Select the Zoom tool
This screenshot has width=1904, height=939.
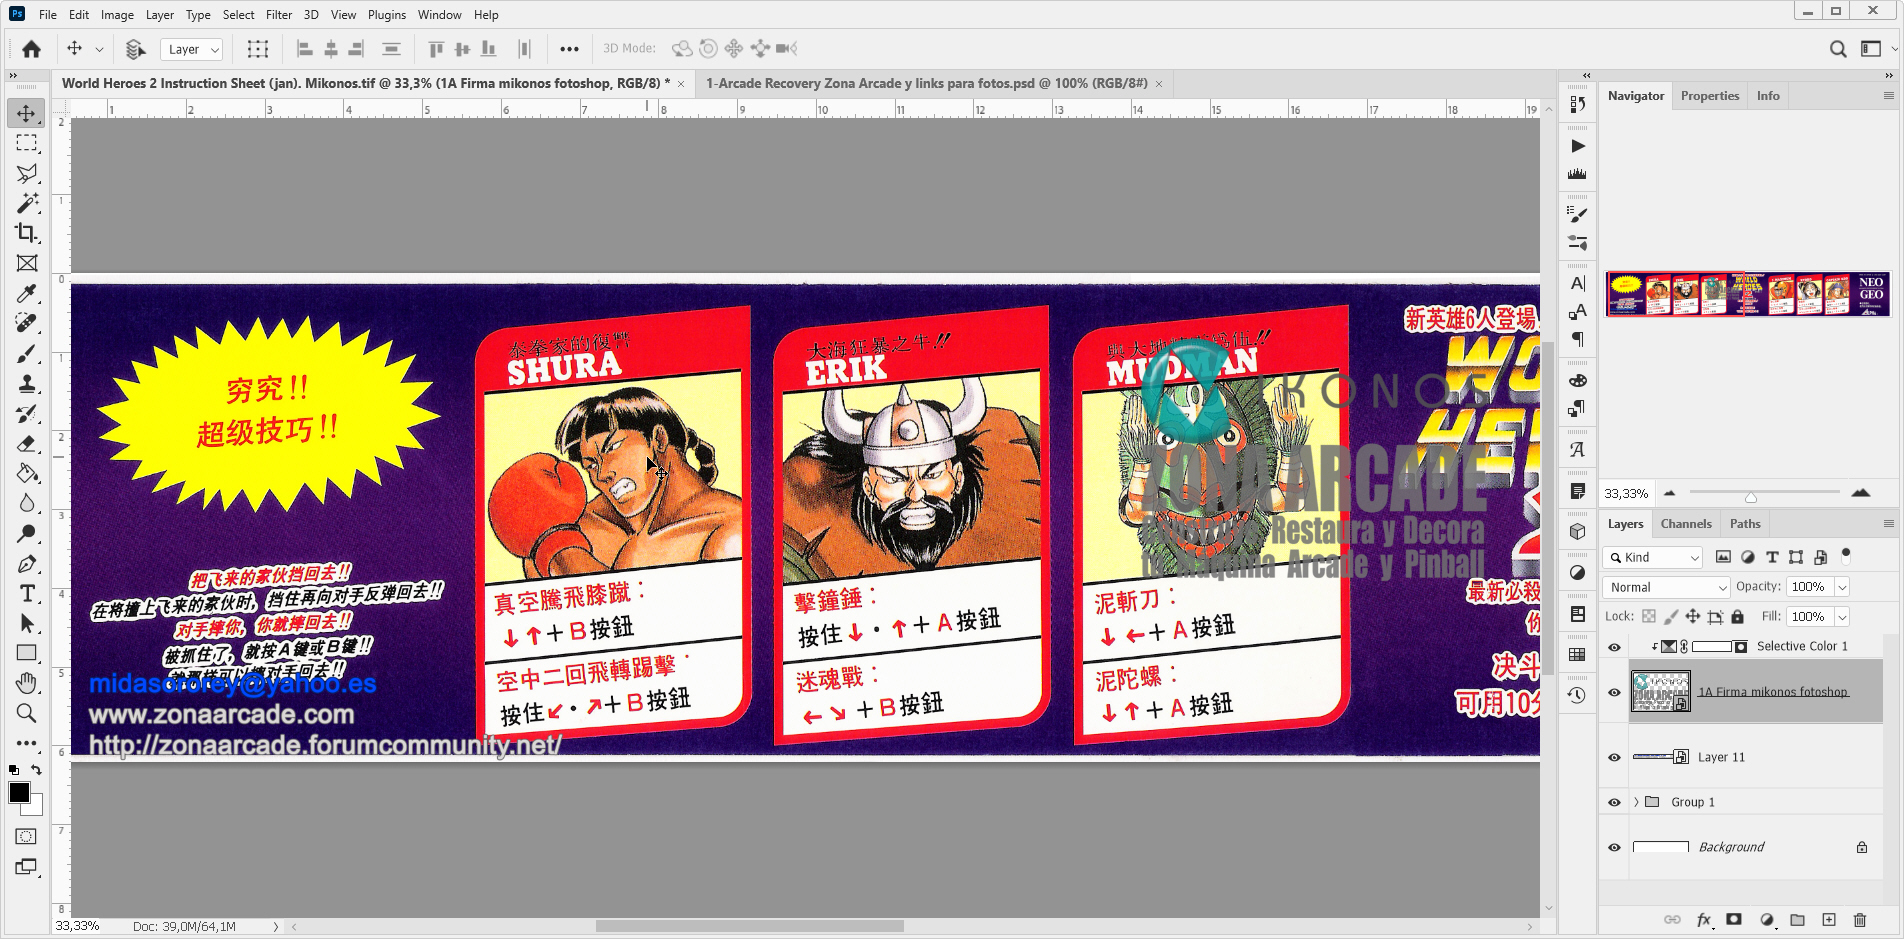[x=26, y=713]
